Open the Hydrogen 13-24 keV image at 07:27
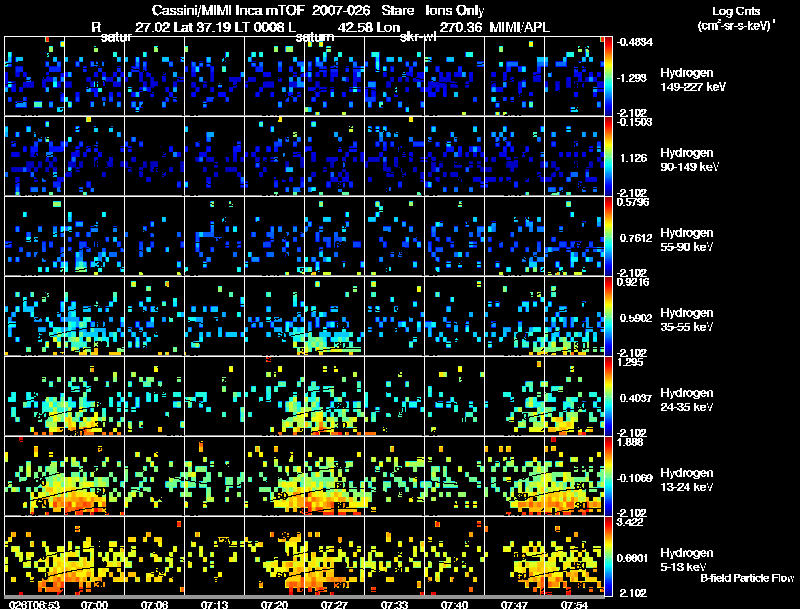 click(335, 476)
